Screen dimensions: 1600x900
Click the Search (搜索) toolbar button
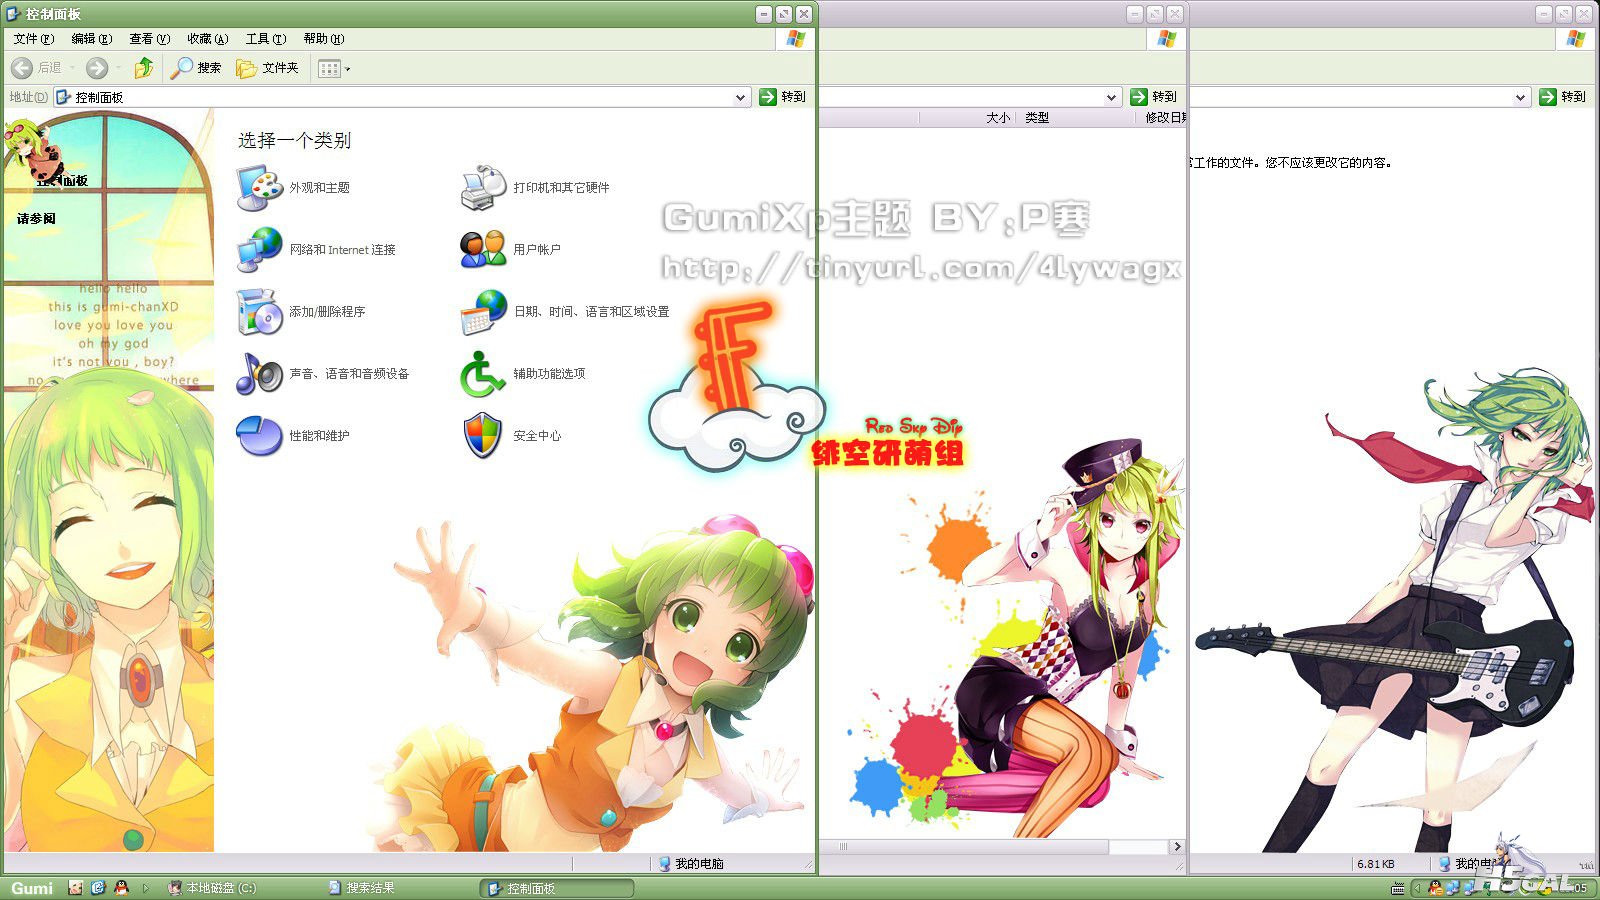[197, 68]
